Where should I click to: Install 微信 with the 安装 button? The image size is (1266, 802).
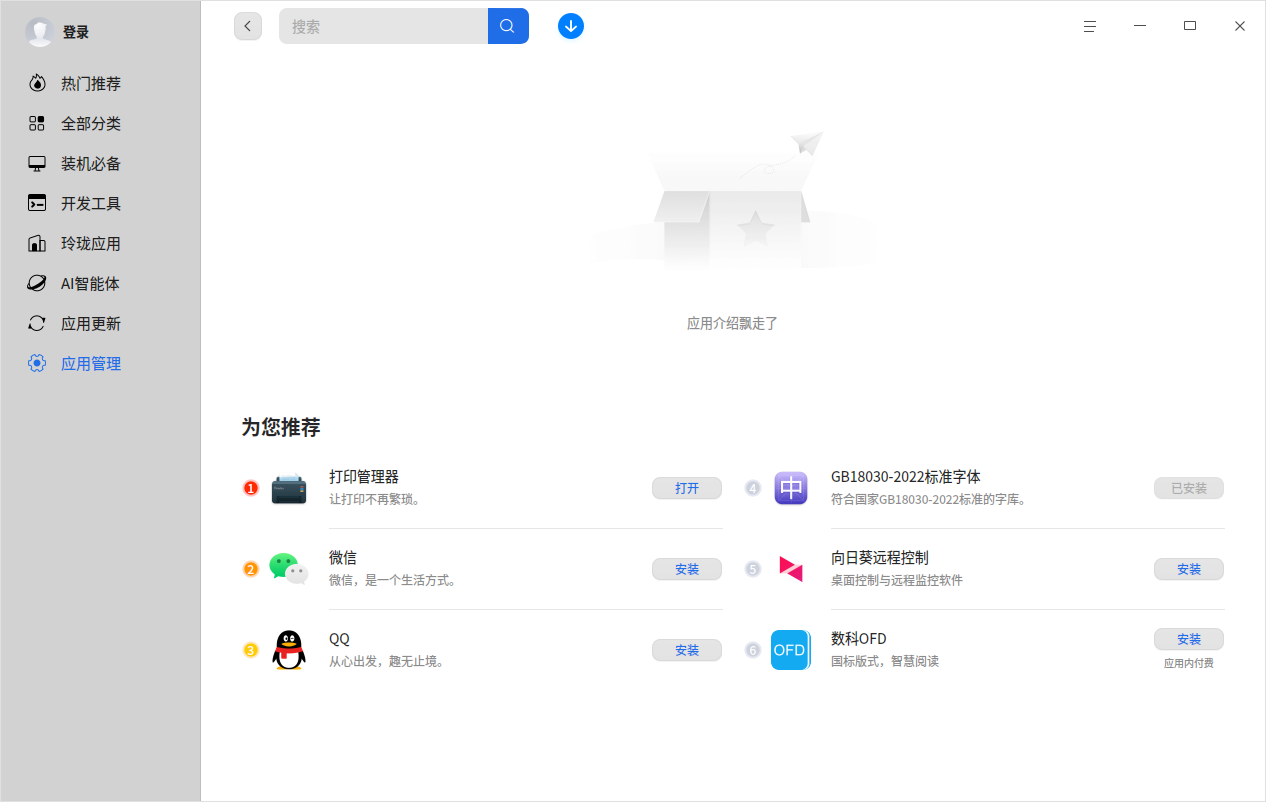coord(687,569)
